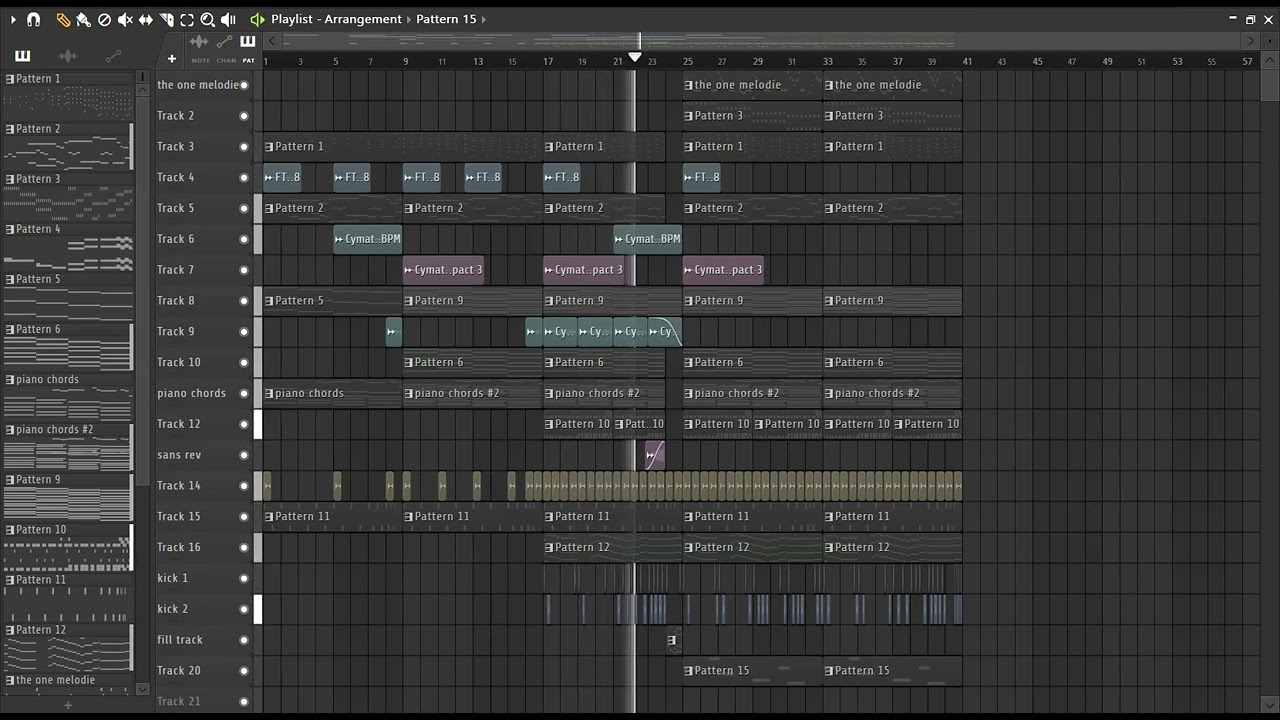Image resolution: width=1280 pixels, height=720 pixels.
Task: Select the Slip tool
Action: [x=146, y=19]
